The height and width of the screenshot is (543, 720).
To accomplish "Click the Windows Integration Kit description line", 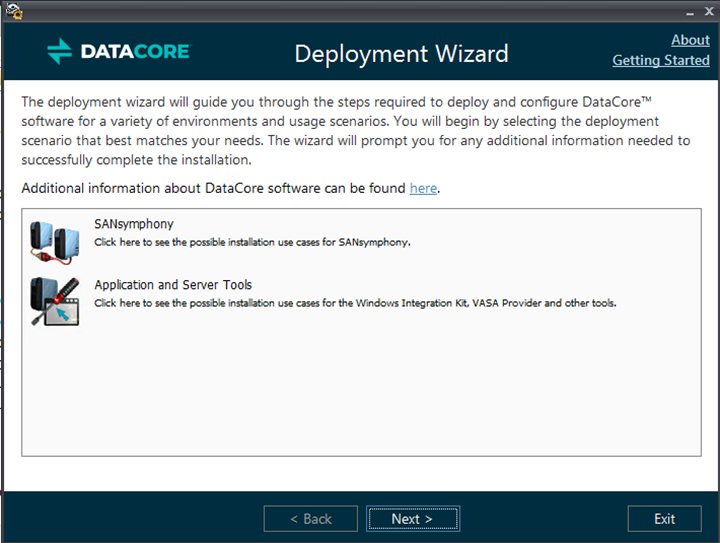I will pos(355,302).
